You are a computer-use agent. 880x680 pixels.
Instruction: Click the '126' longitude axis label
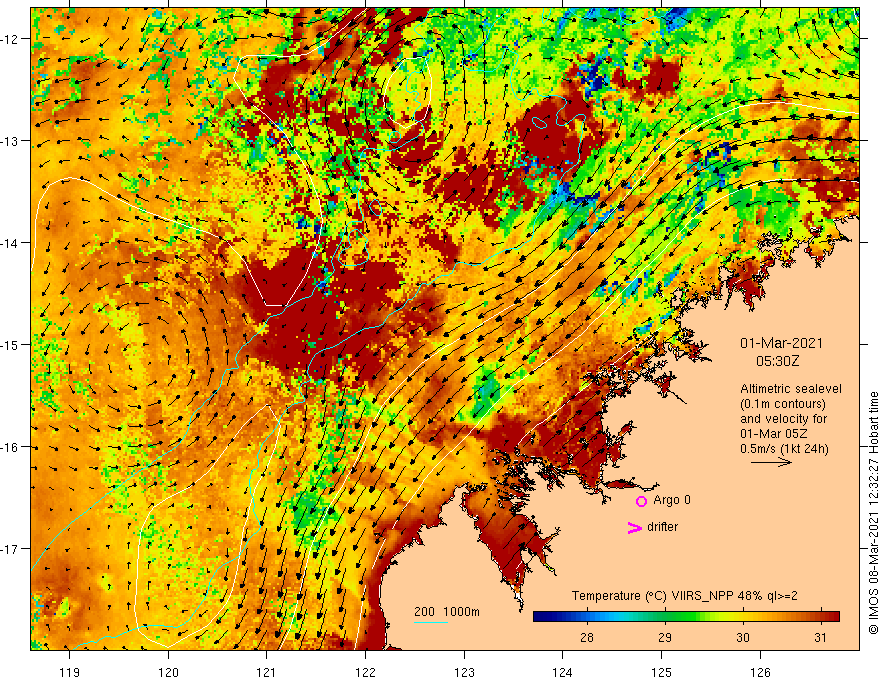760,672
